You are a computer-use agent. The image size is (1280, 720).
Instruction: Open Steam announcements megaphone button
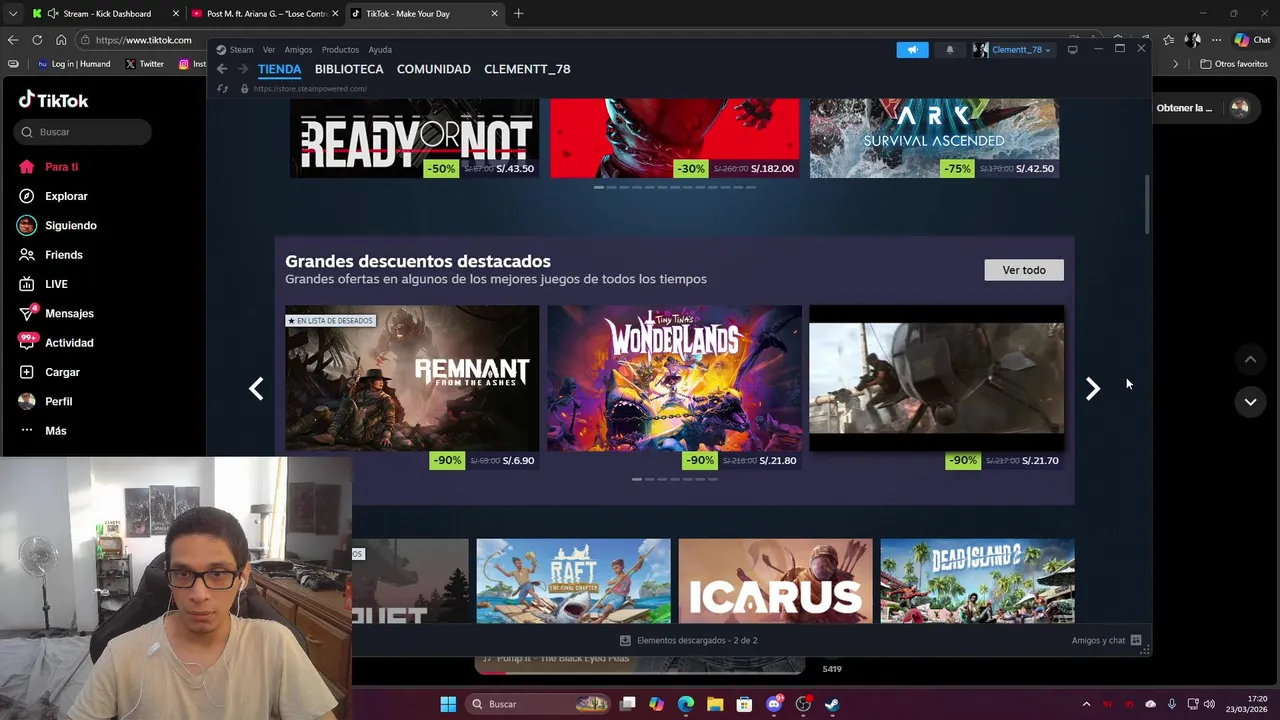[x=912, y=49]
